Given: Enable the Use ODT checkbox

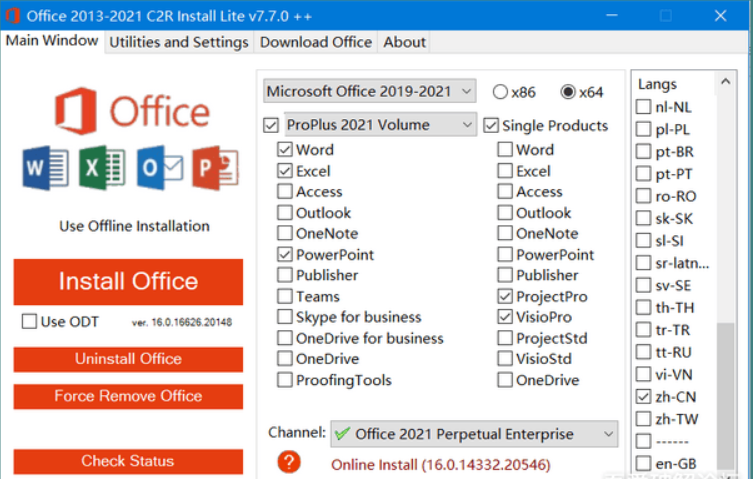Looking at the screenshot, I should (x=29, y=321).
